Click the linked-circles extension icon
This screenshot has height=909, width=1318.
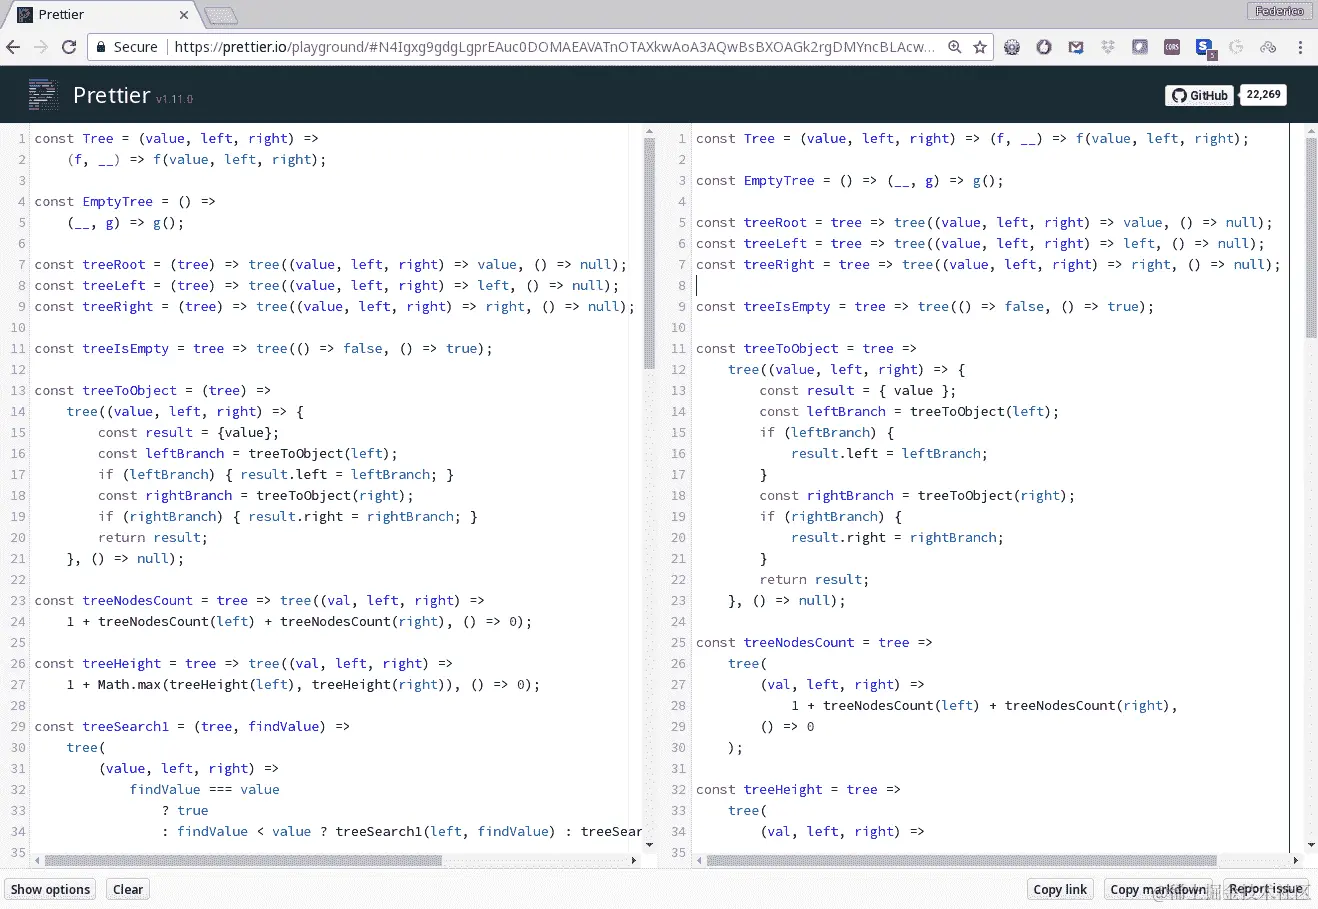click(1268, 47)
